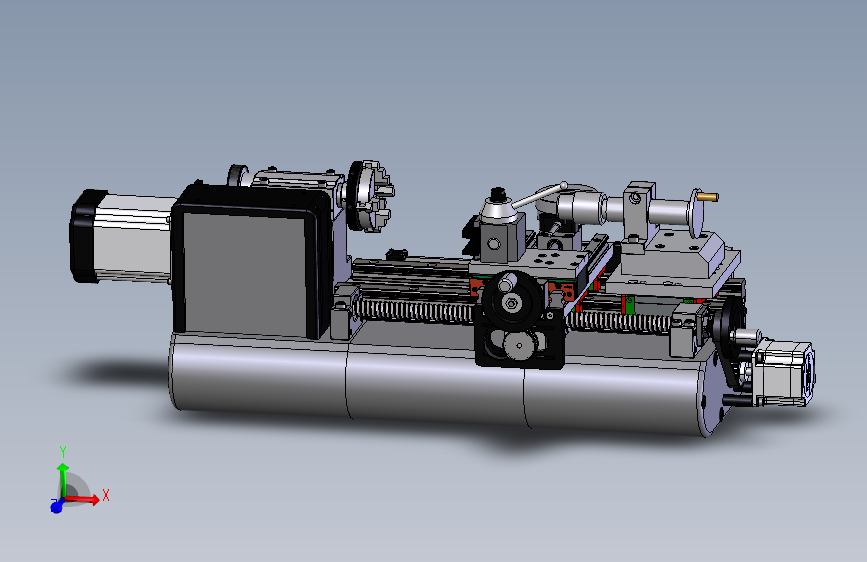This screenshot has height=562, width=867.
Task: Select the brass tip on the tailstock
Action: 708,196
